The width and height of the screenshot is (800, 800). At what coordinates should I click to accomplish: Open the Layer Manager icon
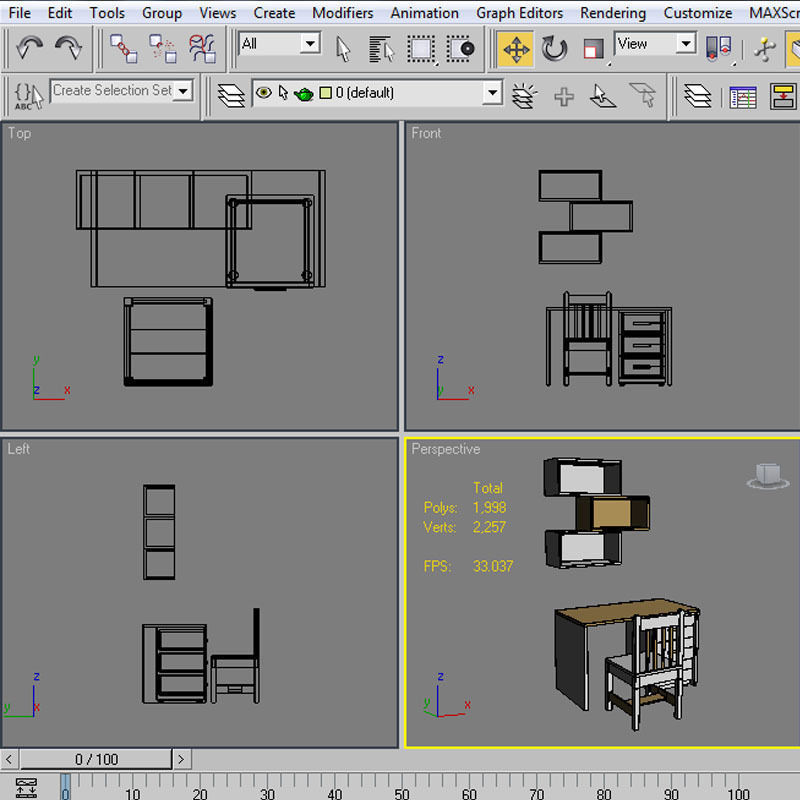pyautogui.click(x=231, y=95)
